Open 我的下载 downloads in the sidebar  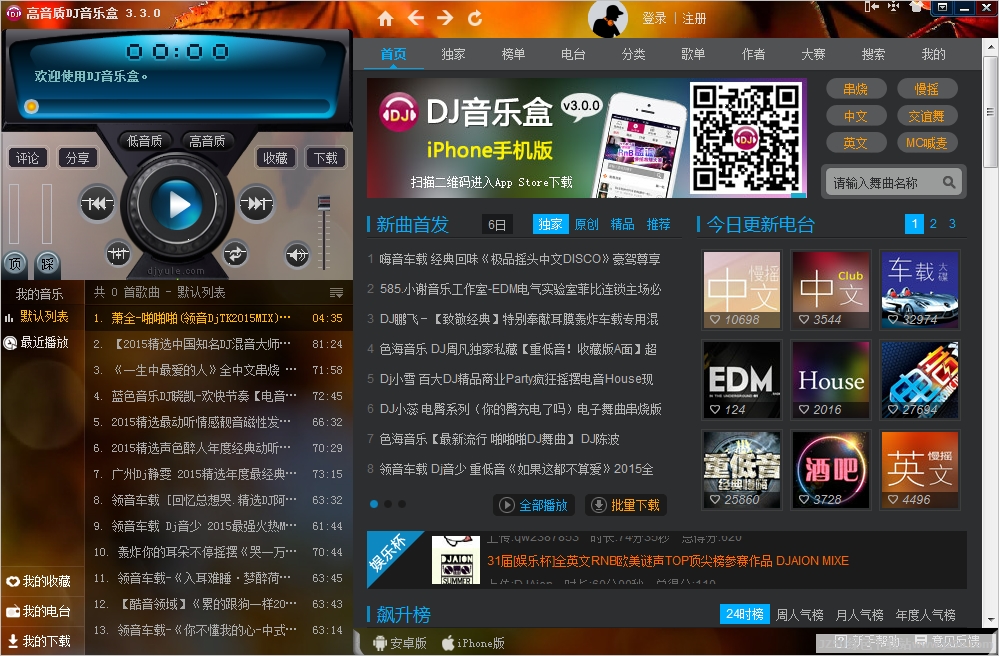point(39,641)
